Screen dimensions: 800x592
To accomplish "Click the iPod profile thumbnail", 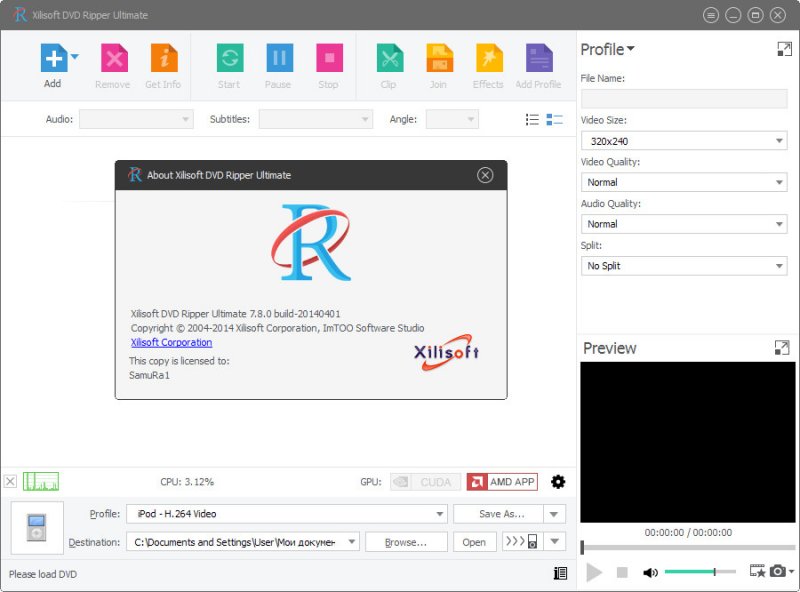I will pos(37,528).
